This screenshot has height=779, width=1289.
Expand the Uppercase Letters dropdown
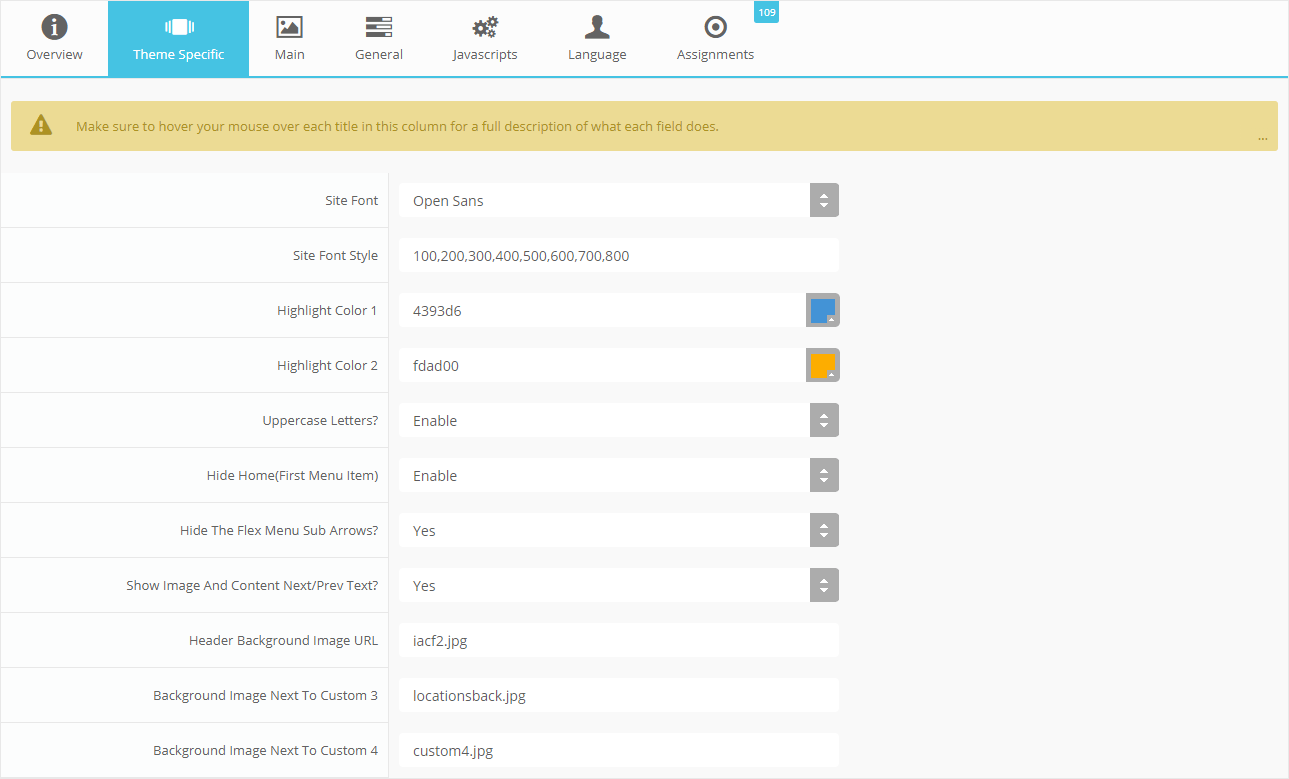click(618, 420)
